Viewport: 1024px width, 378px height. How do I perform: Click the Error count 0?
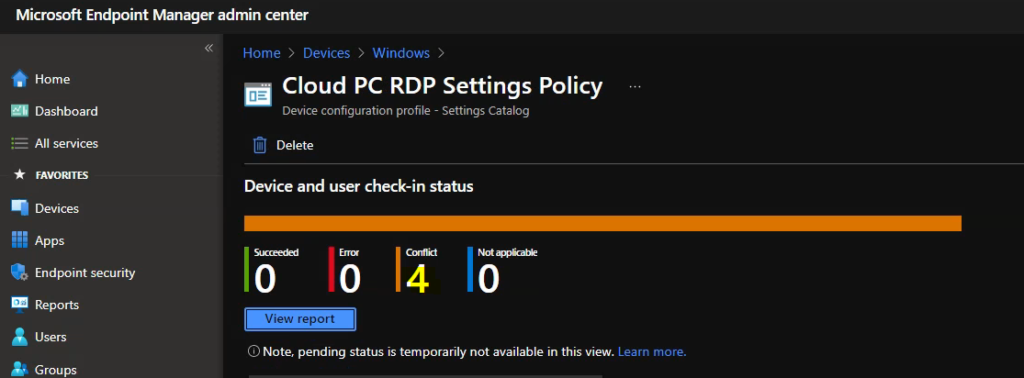click(x=350, y=279)
